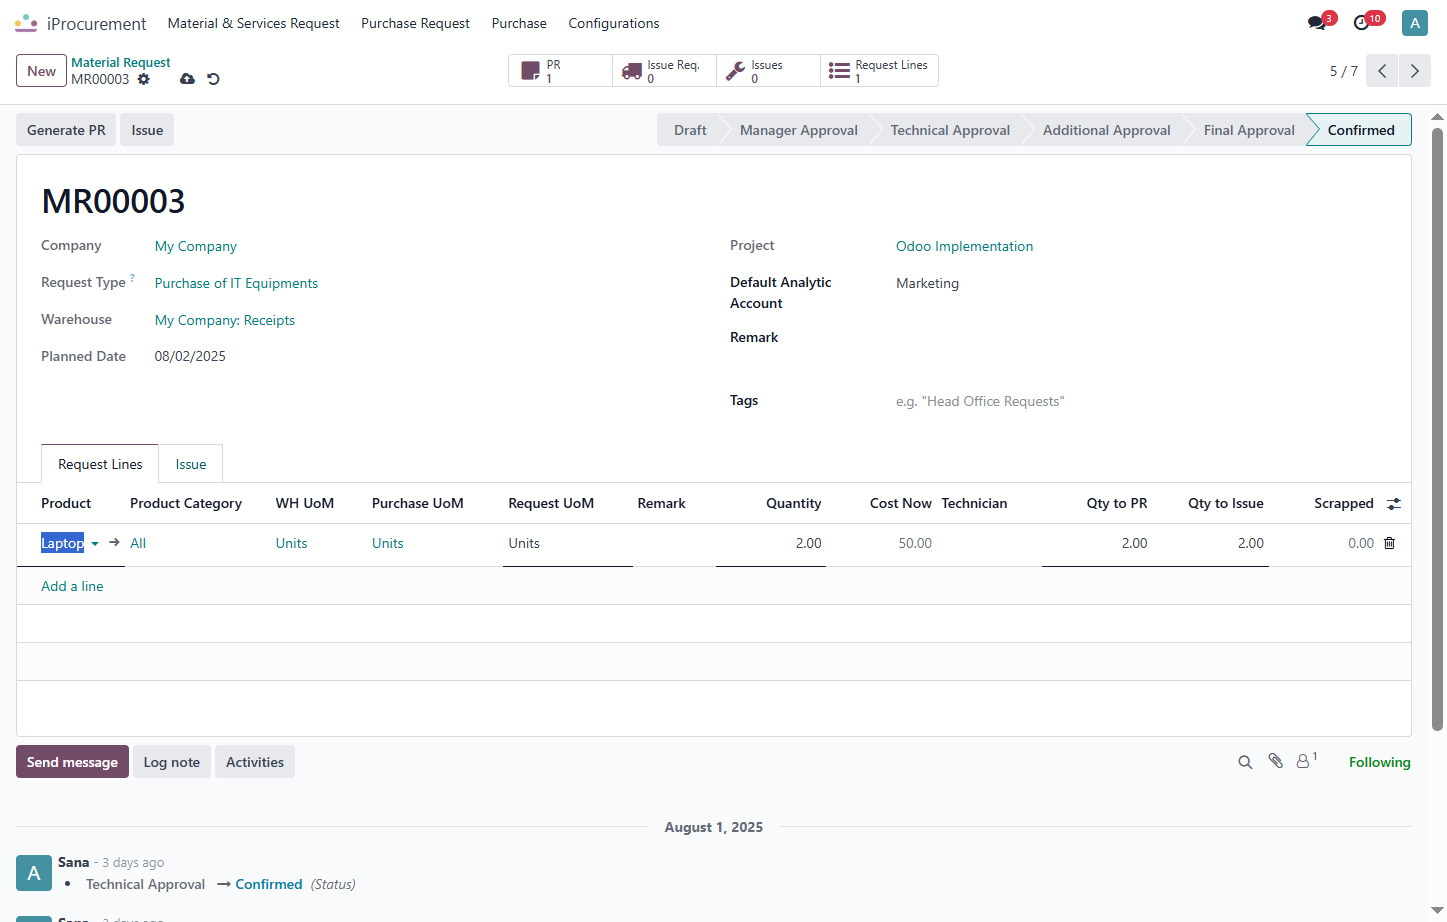
Task: Sort by the Cost Now column header
Action: tap(900, 503)
